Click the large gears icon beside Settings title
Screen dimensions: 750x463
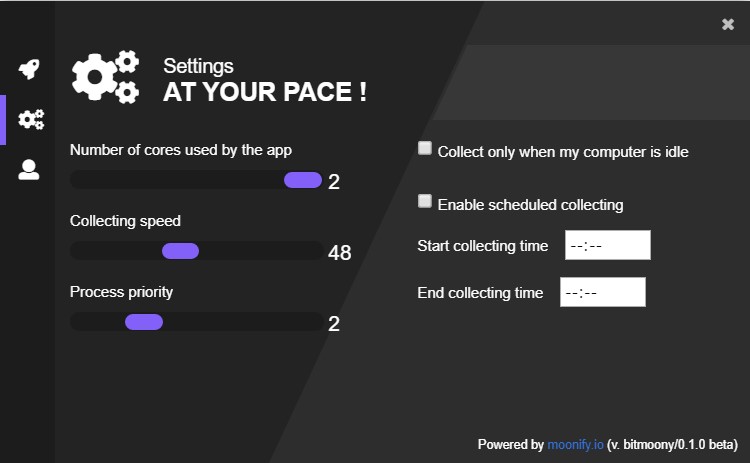[x=106, y=77]
